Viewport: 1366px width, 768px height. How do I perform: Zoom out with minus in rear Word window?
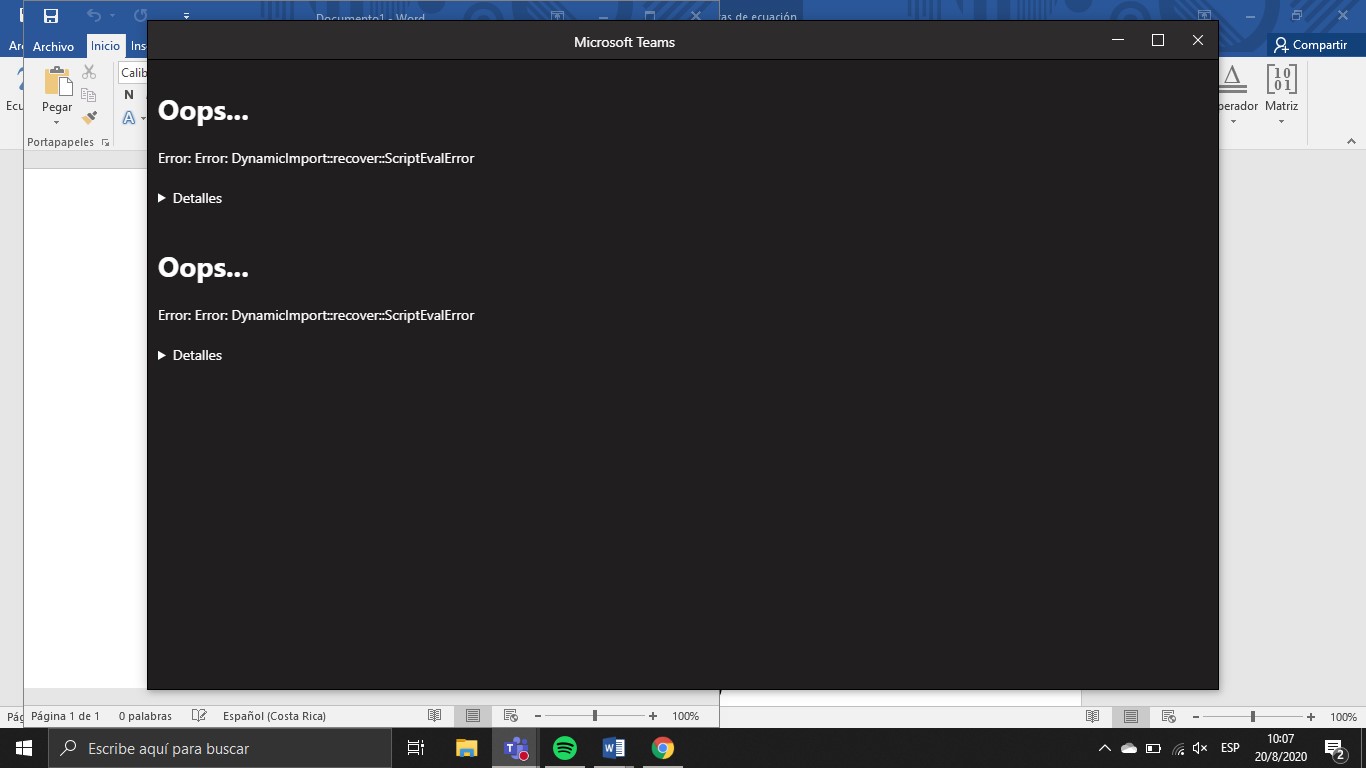(x=1195, y=716)
